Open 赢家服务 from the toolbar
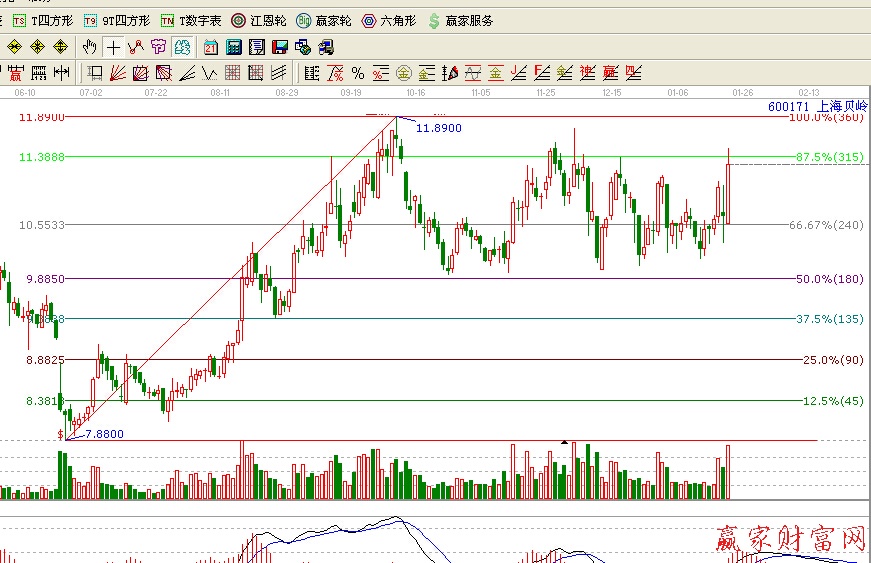The height and width of the screenshot is (563, 871). [460, 20]
